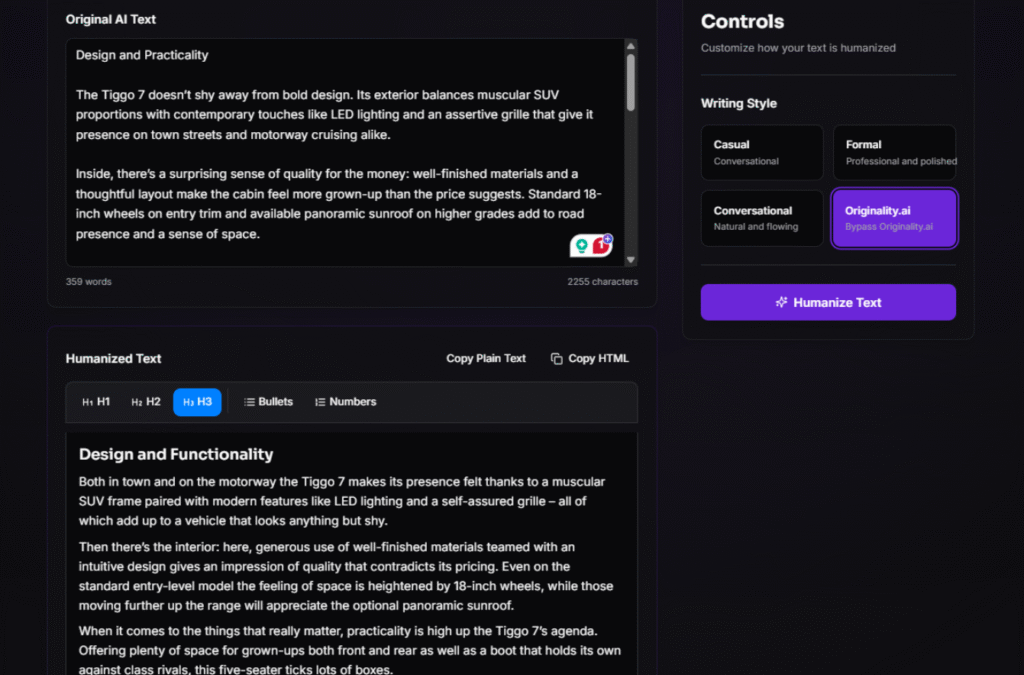This screenshot has width=1024, height=675.
Task: Click the green lightbulb Grammarly icon
Action: point(582,246)
